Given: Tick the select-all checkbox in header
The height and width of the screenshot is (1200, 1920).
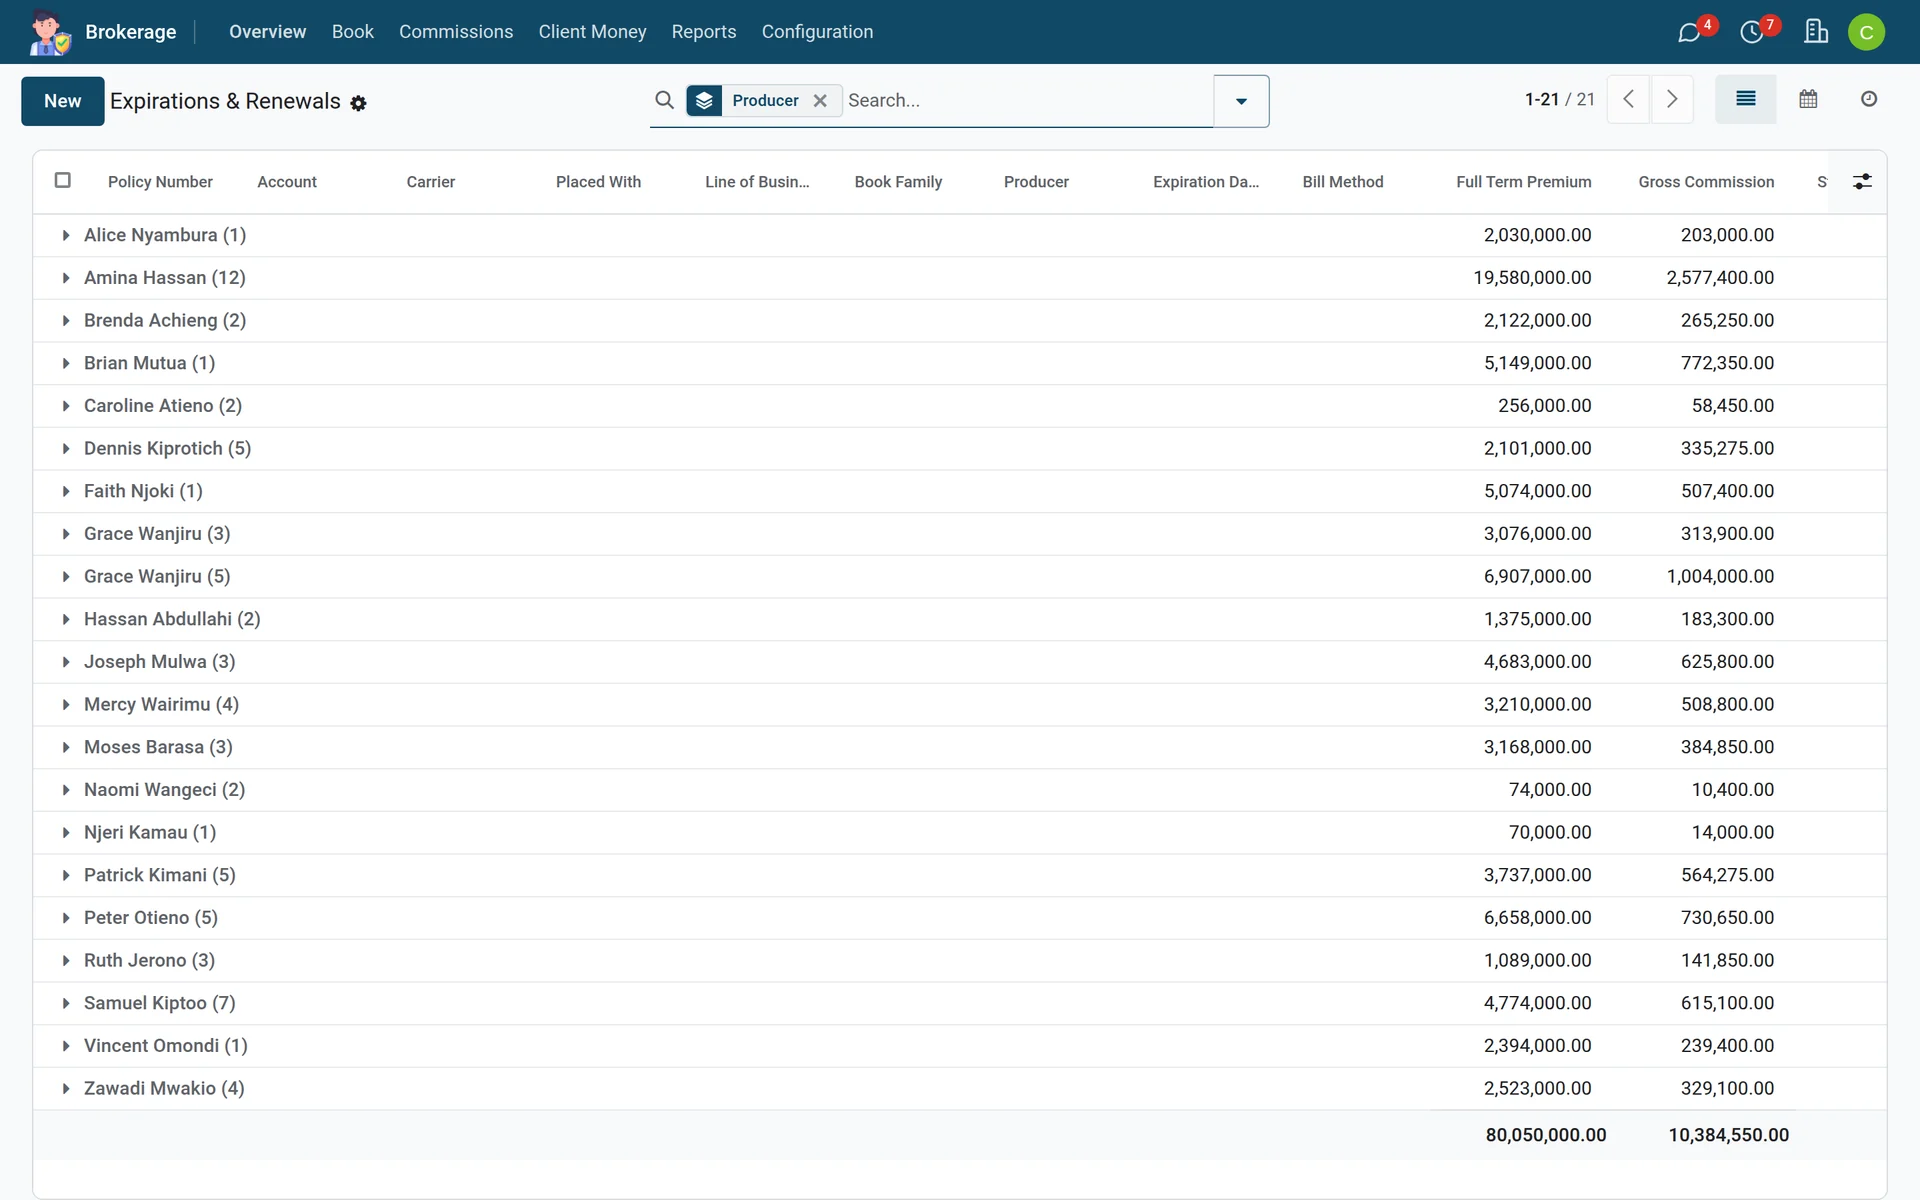Looking at the screenshot, I should point(63,180).
